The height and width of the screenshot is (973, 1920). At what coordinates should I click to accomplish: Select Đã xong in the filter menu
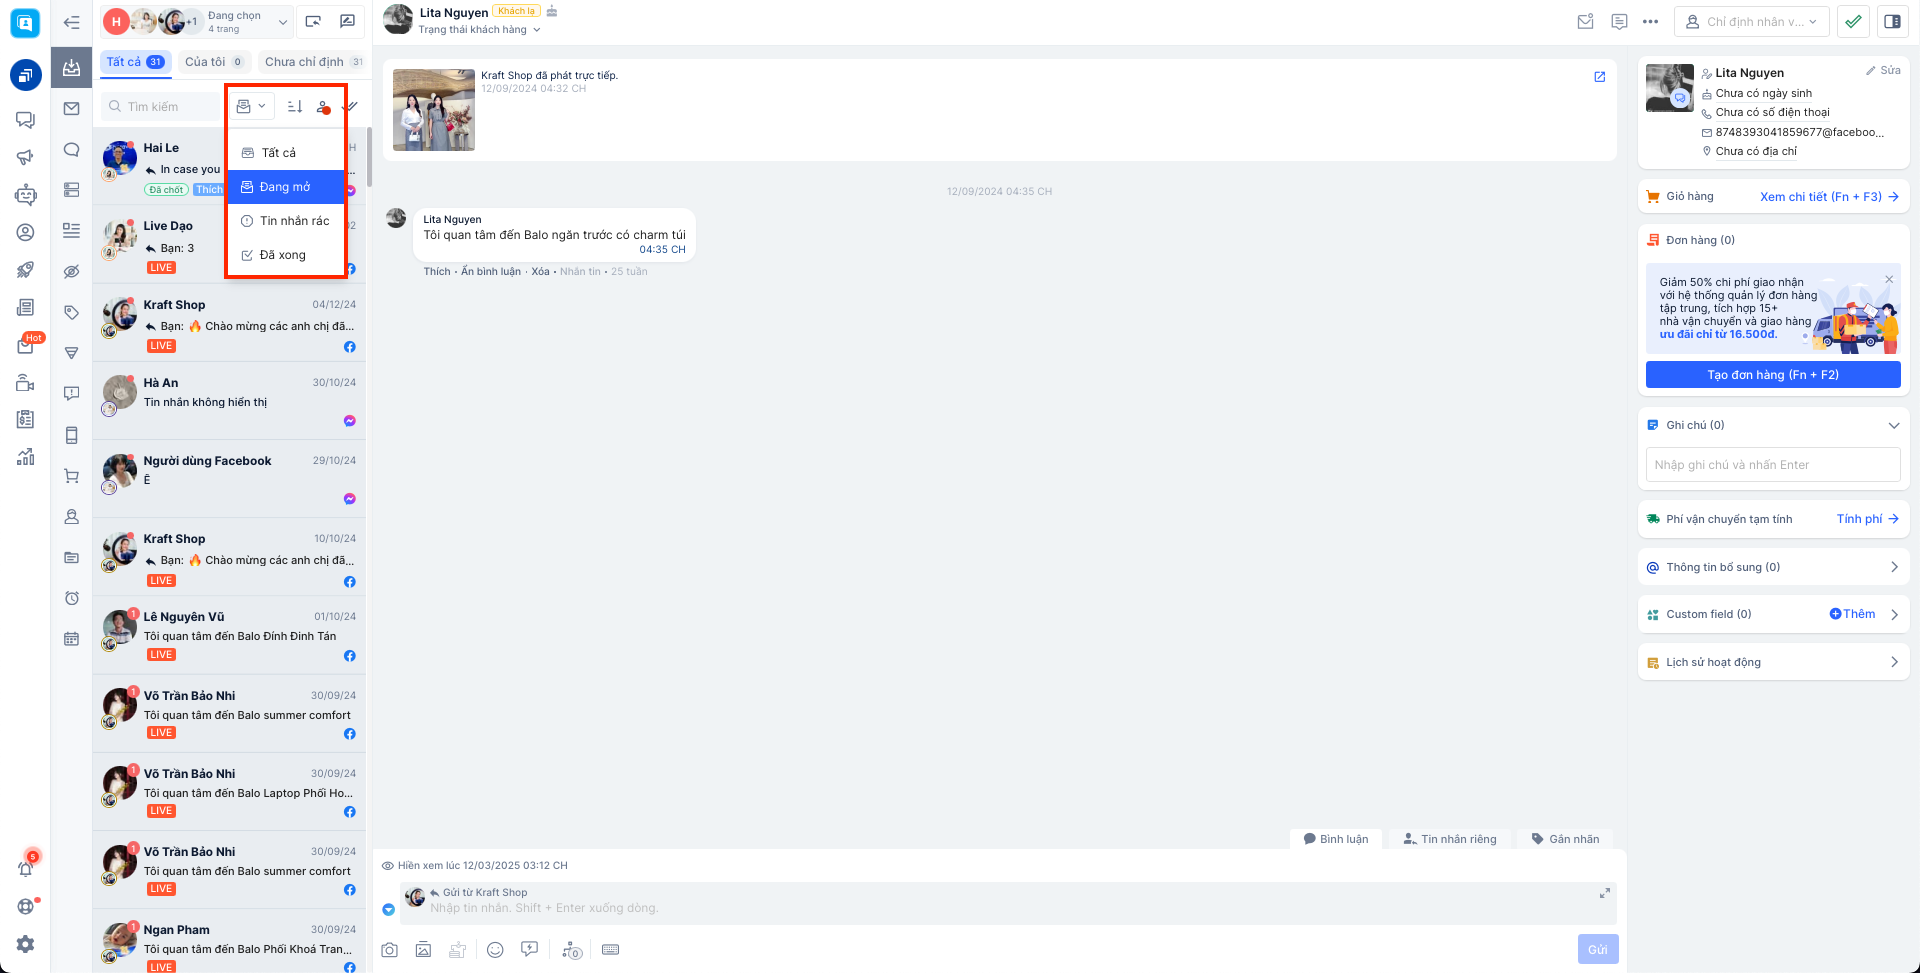pos(286,255)
